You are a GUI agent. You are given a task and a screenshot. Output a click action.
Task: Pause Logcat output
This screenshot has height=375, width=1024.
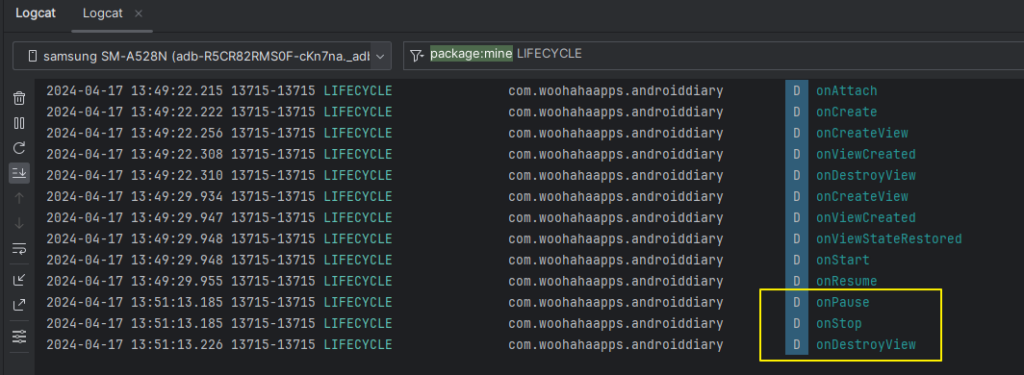[x=19, y=123]
